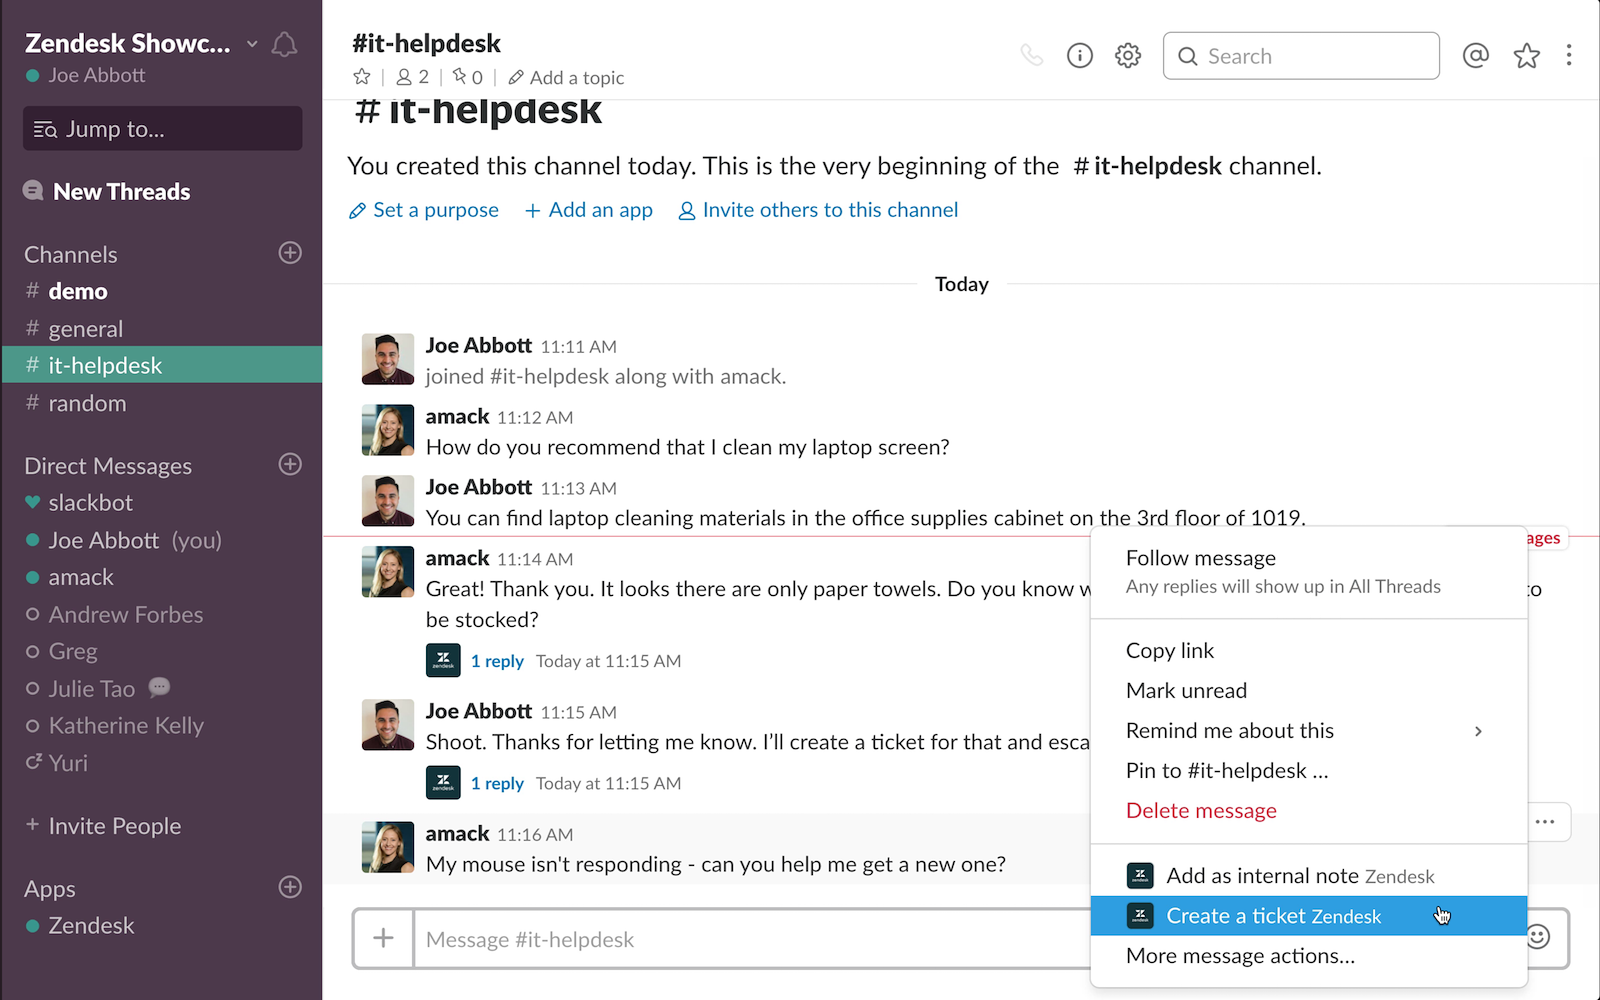Open the vertical three-dot more menu in header
The image size is (1600, 1000).
tap(1569, 56)
